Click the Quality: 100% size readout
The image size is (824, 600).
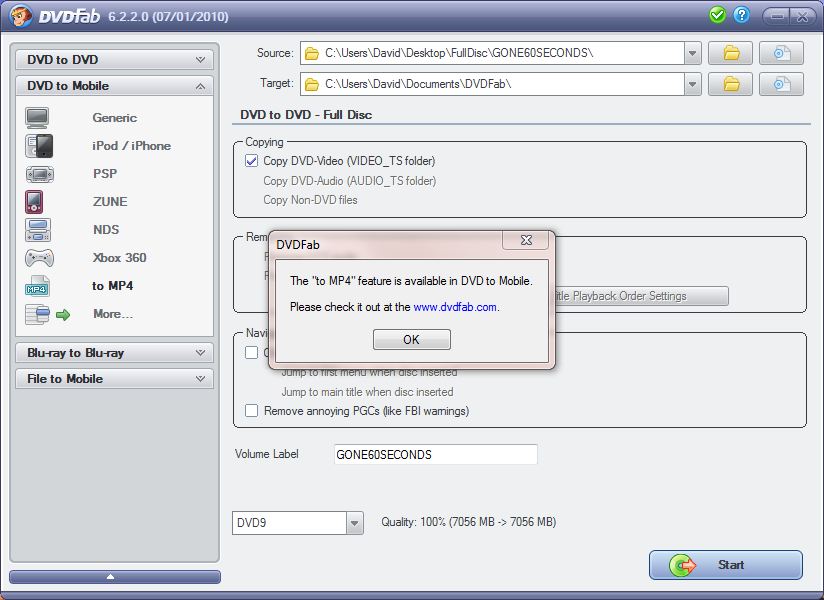tap(469, 522)
